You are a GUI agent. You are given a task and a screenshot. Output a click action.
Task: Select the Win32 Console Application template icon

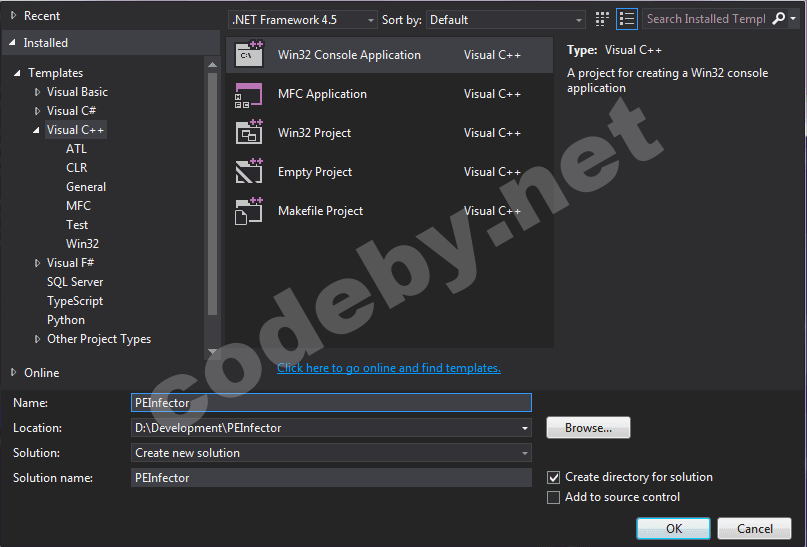[248, 55]
